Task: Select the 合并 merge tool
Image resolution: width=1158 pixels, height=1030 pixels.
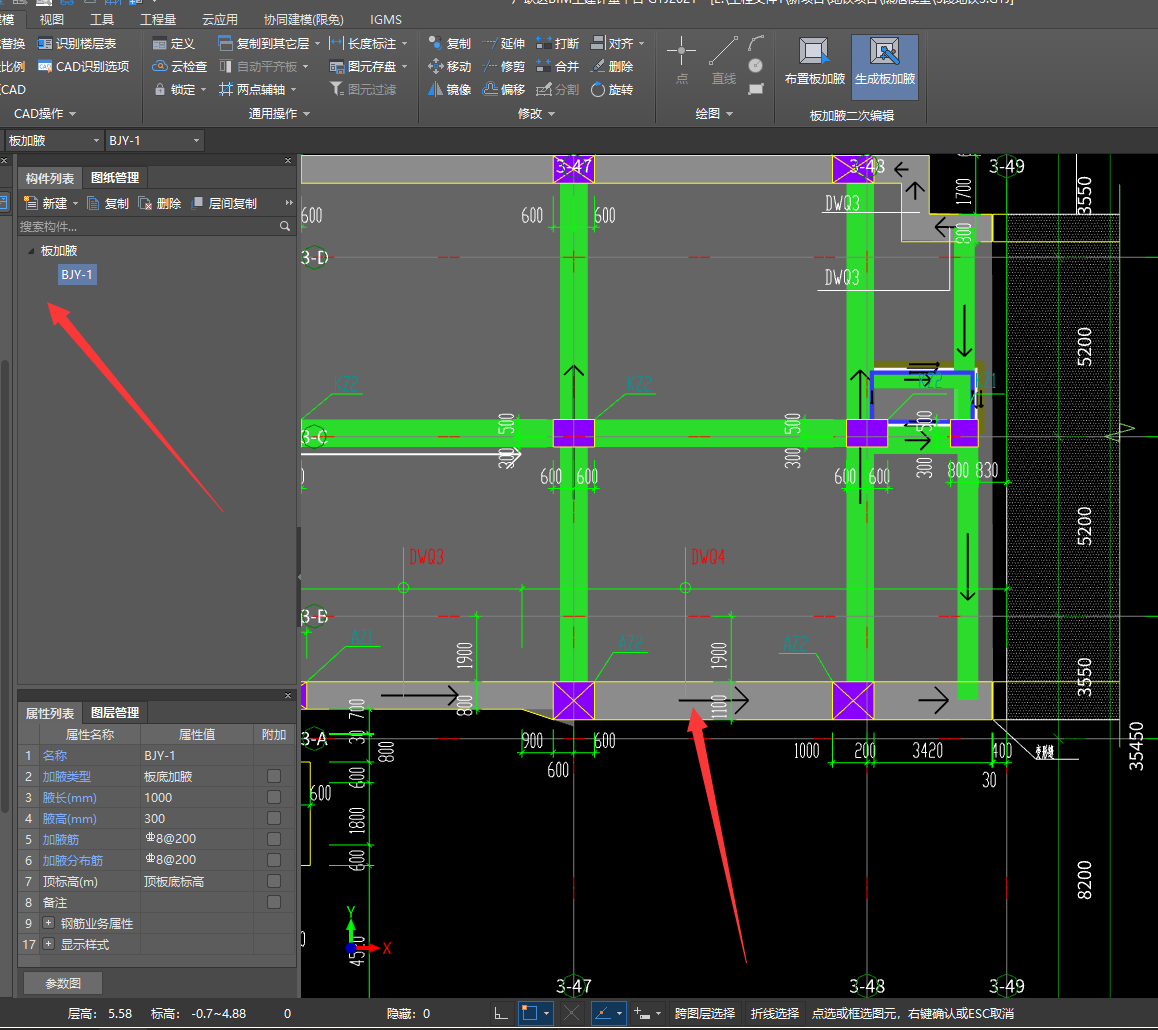Action: tap(558, 66)
